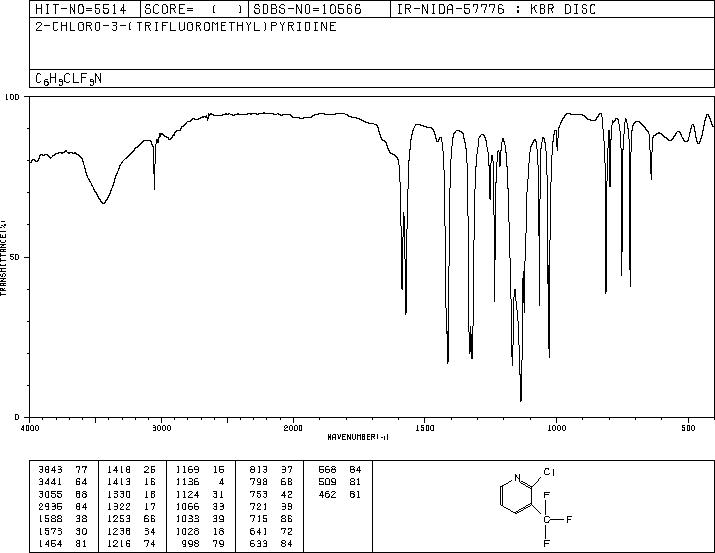Screen dimensions: 715x553
Task: Click transmittance value 4 beside 1136
Action: pyautogui.click(x=222, y=482)
